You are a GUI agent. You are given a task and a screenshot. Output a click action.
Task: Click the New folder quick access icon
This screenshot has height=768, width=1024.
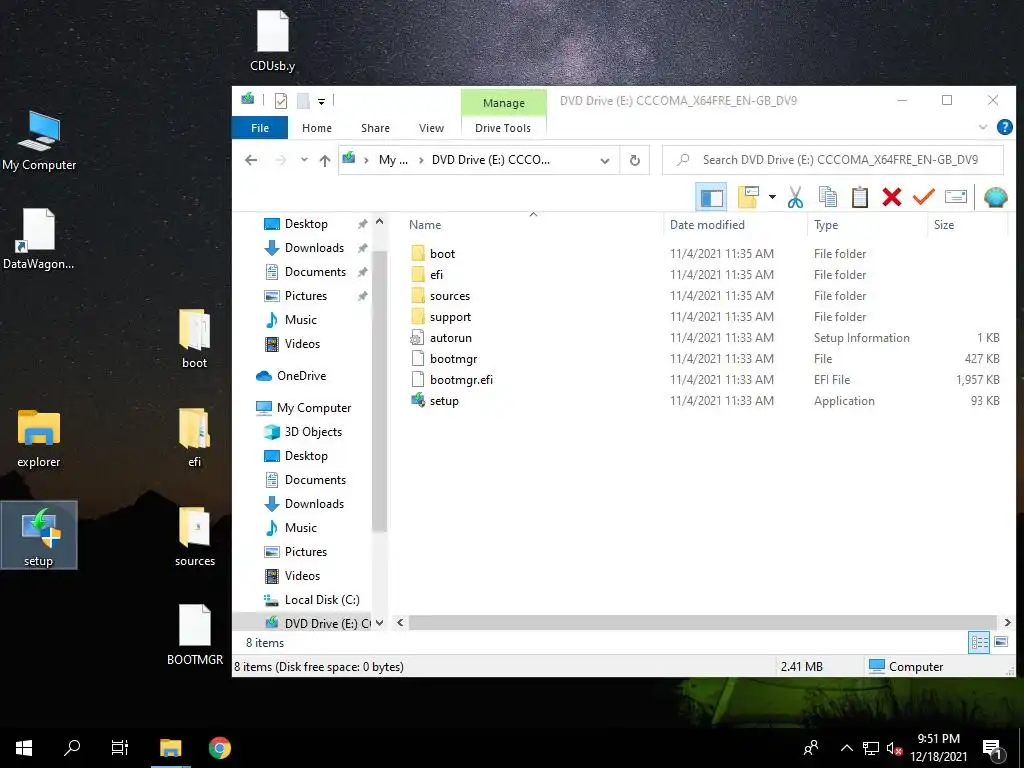pyautogui.click(x=303, y=101)
